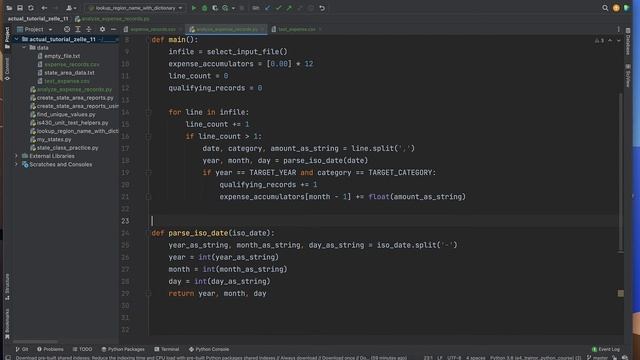
Task: Expand Scratches and Consoles node
Action: coord(17,164)
